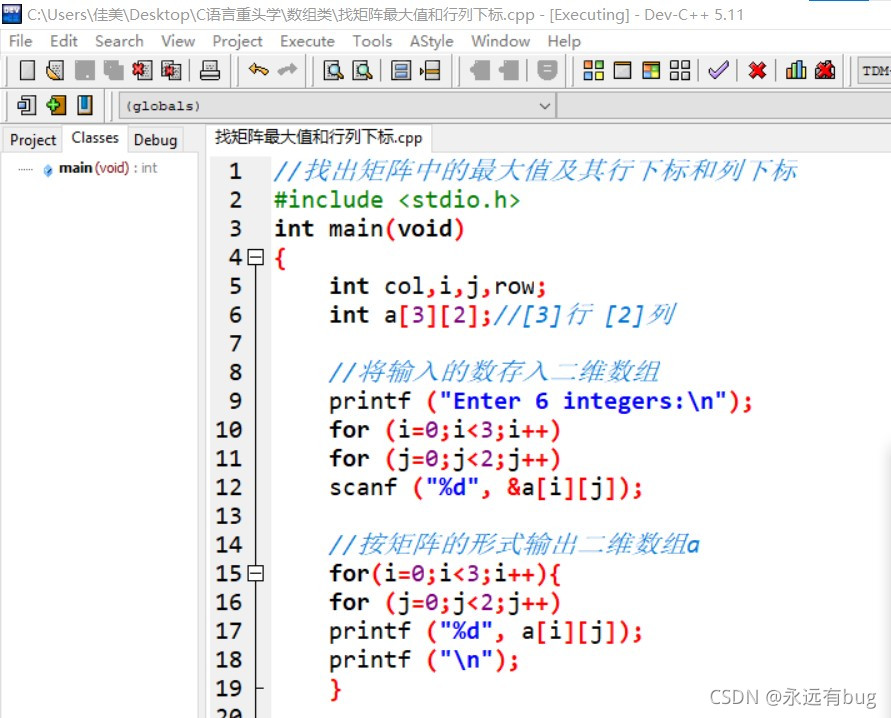Click the Run toolbar icon
Screen dimensions: 891x718
tap(622, 70)
